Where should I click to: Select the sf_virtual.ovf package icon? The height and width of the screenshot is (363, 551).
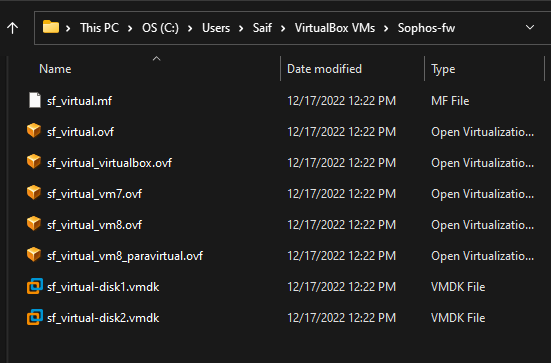34,131
